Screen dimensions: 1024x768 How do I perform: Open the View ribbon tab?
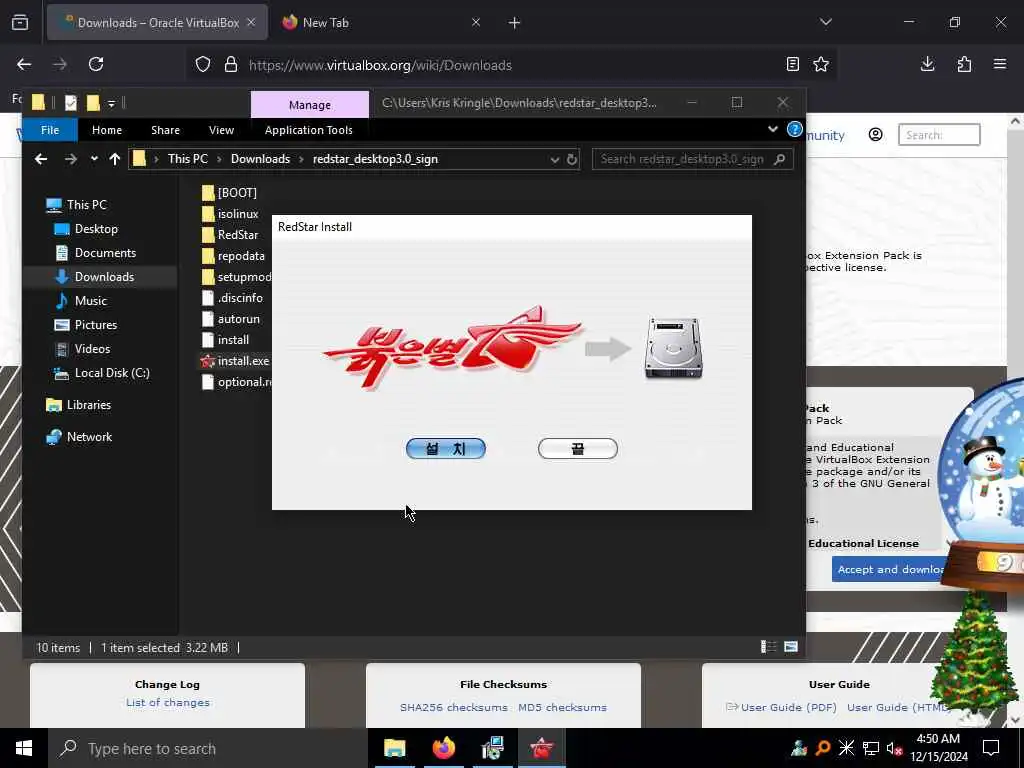221,130
